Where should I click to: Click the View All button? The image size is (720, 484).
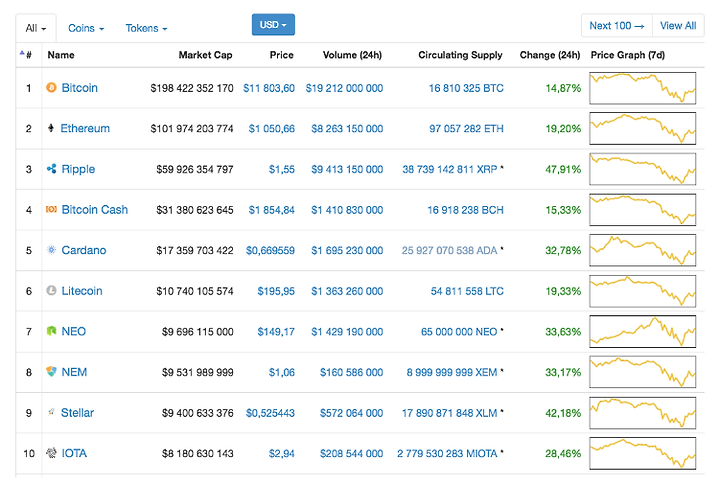pyautogui.click(x=678, y=26)
